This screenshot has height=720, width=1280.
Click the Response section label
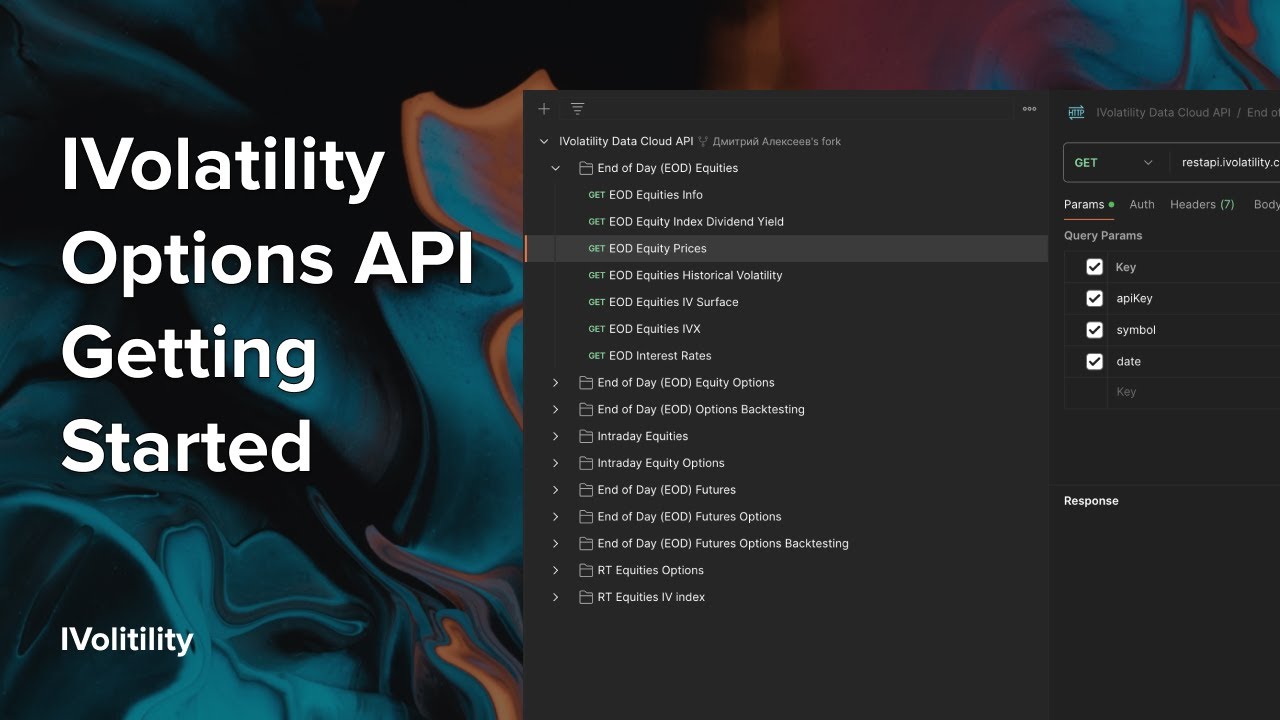(1091, 501)
